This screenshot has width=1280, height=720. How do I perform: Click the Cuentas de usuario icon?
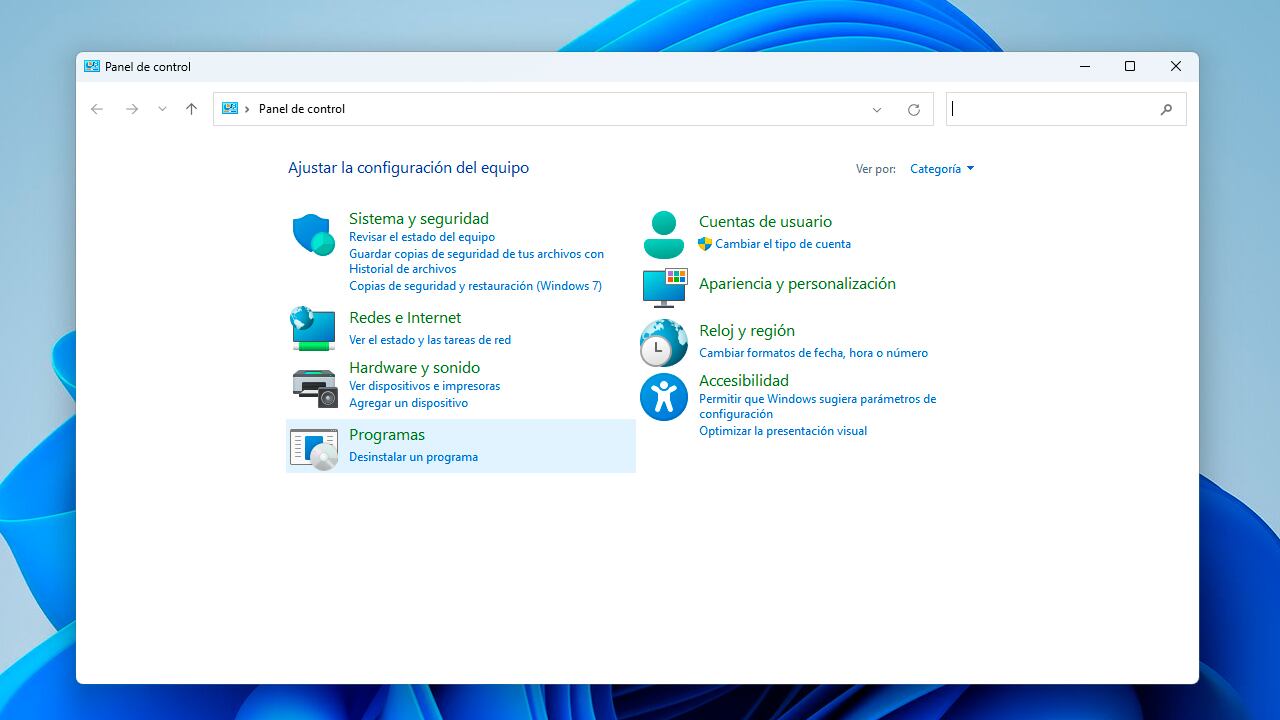(x=663, y=235)
